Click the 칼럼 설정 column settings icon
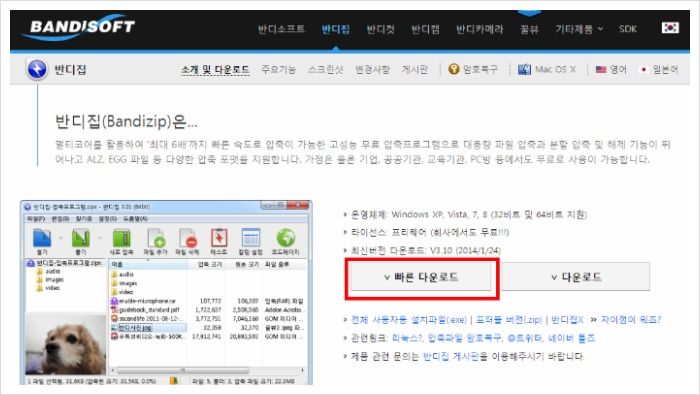Viewport: 700px width, 395px height. 250,238
